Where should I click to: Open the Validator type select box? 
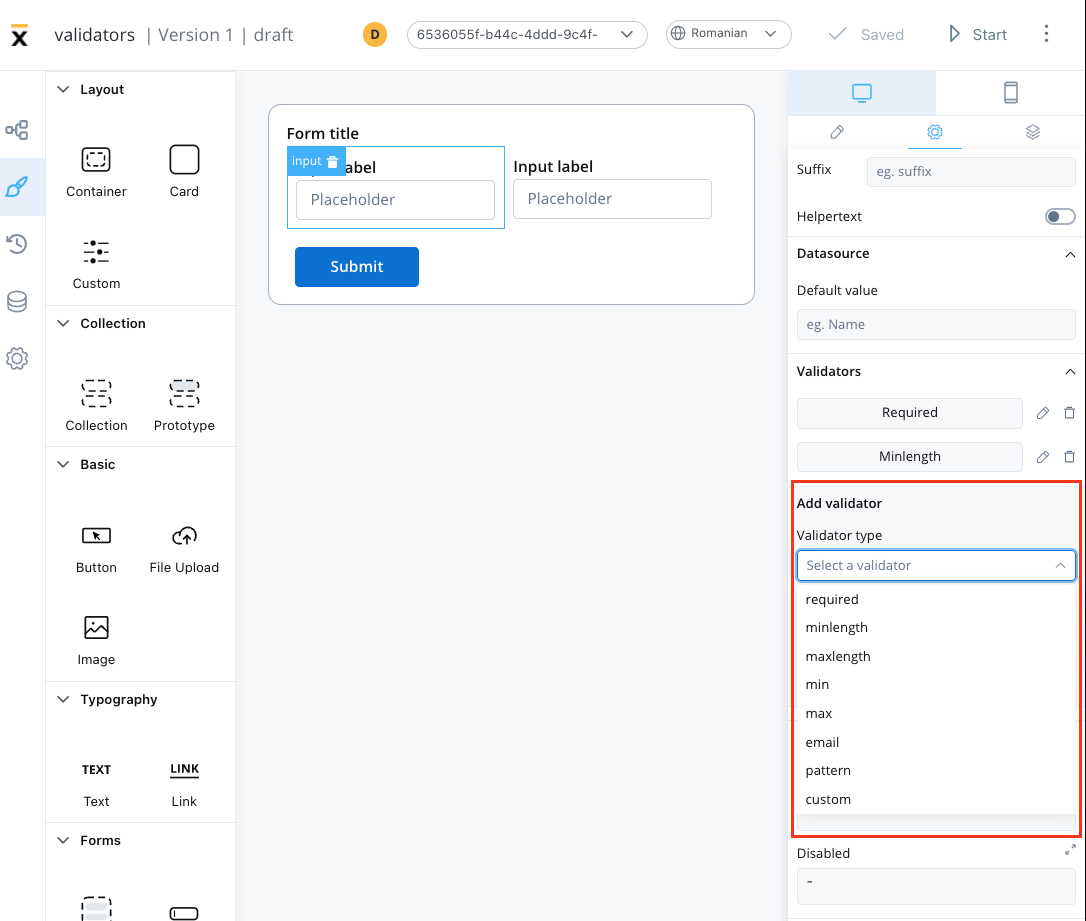click(935, 566)
